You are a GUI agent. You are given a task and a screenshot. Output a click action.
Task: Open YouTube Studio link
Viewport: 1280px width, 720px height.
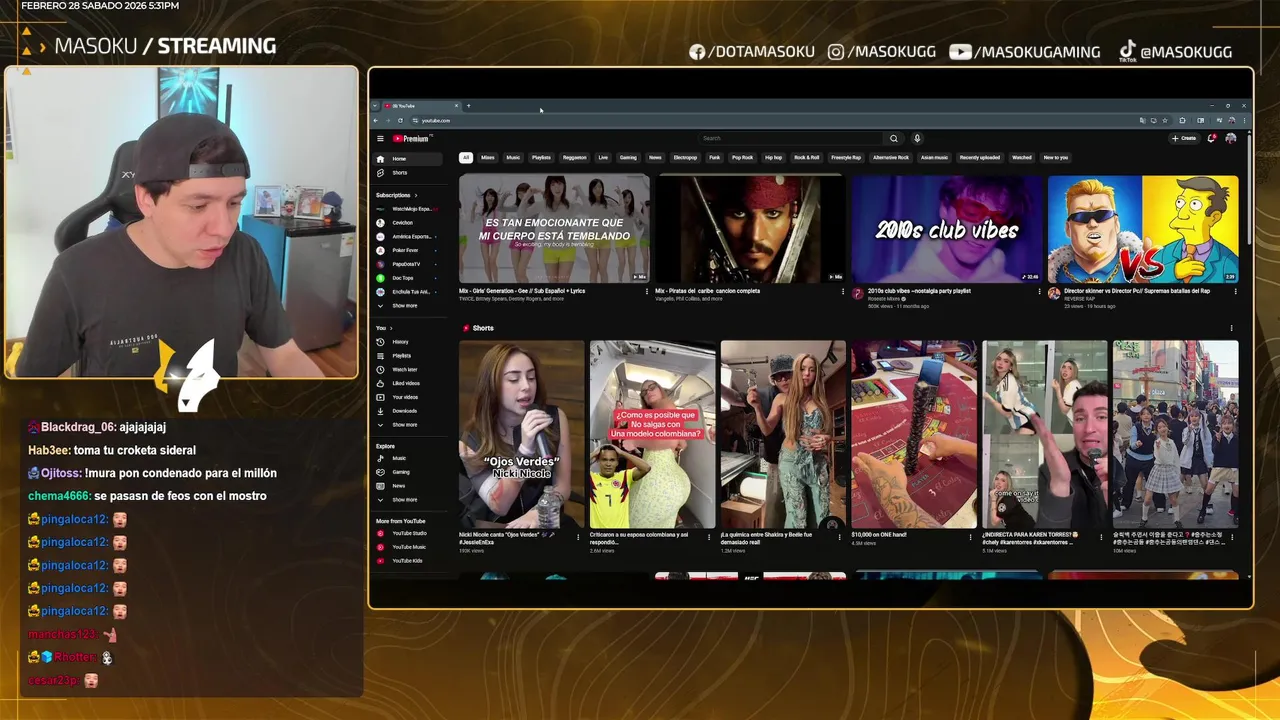coord(408,533)
